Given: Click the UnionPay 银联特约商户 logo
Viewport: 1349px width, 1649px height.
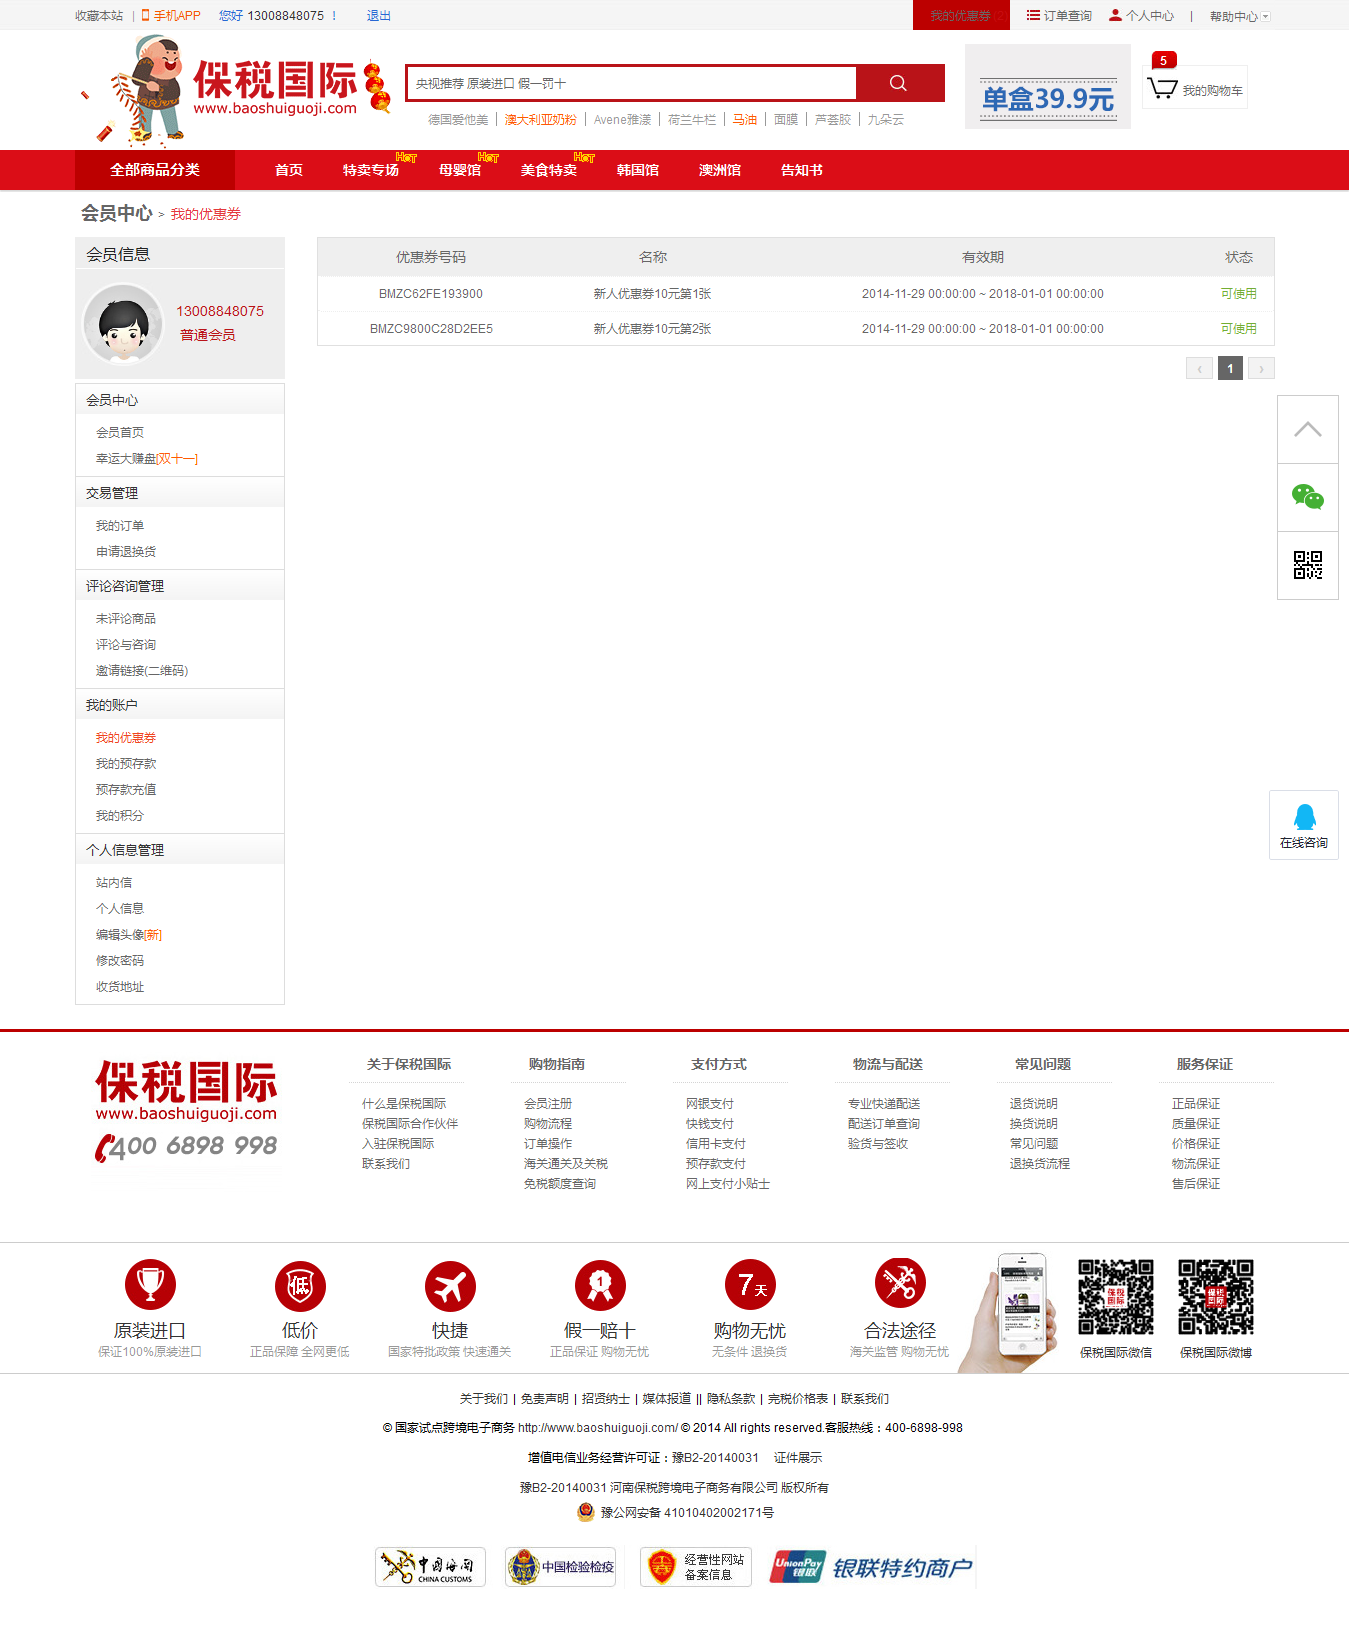Looking at the screenshot, I should [x=871, y=1567].
